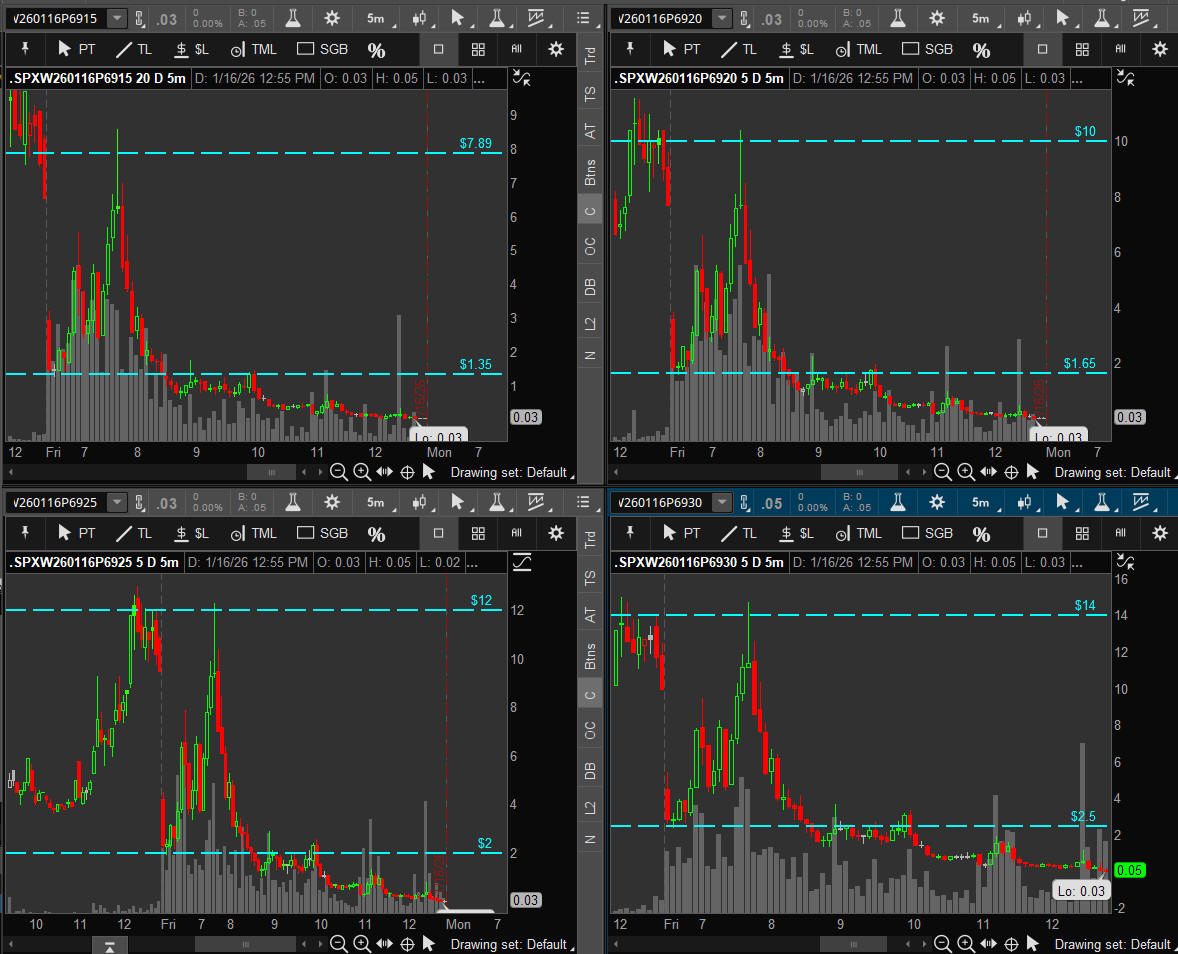
Task: Expand the symbol dropdown for 260116P6915
Action: coord(117,19)
